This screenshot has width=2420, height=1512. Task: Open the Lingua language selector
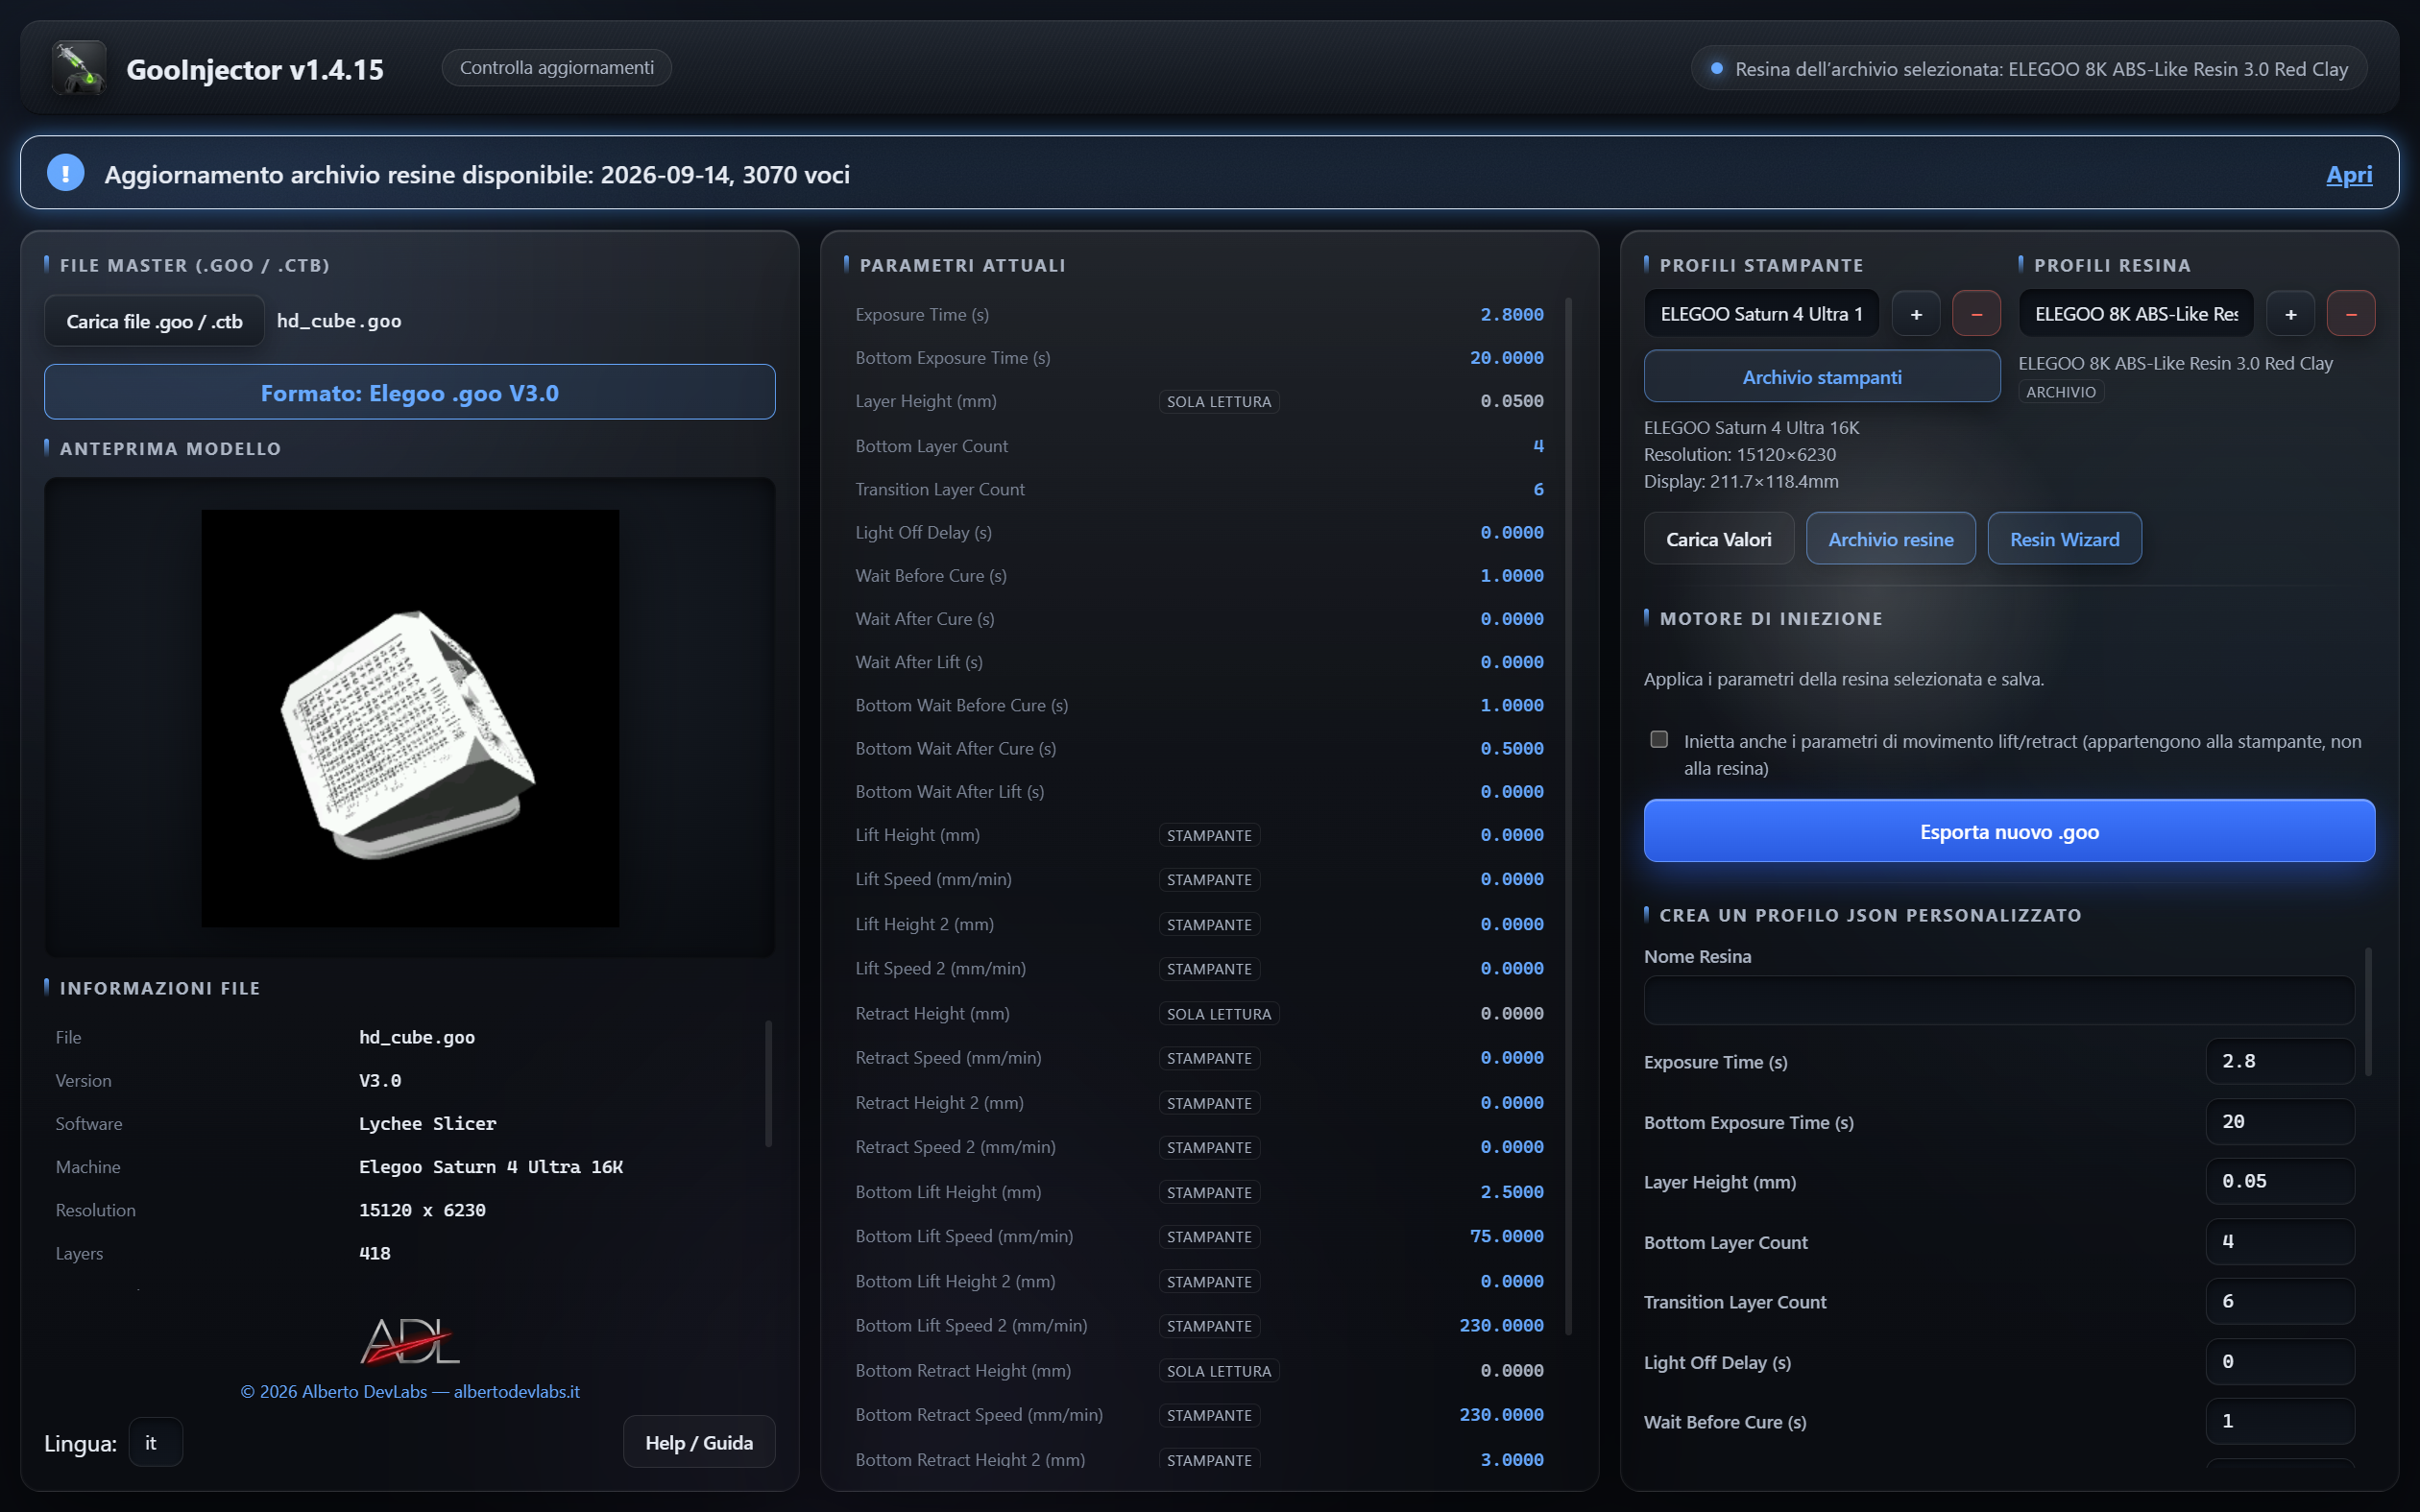click(156, 1442)
